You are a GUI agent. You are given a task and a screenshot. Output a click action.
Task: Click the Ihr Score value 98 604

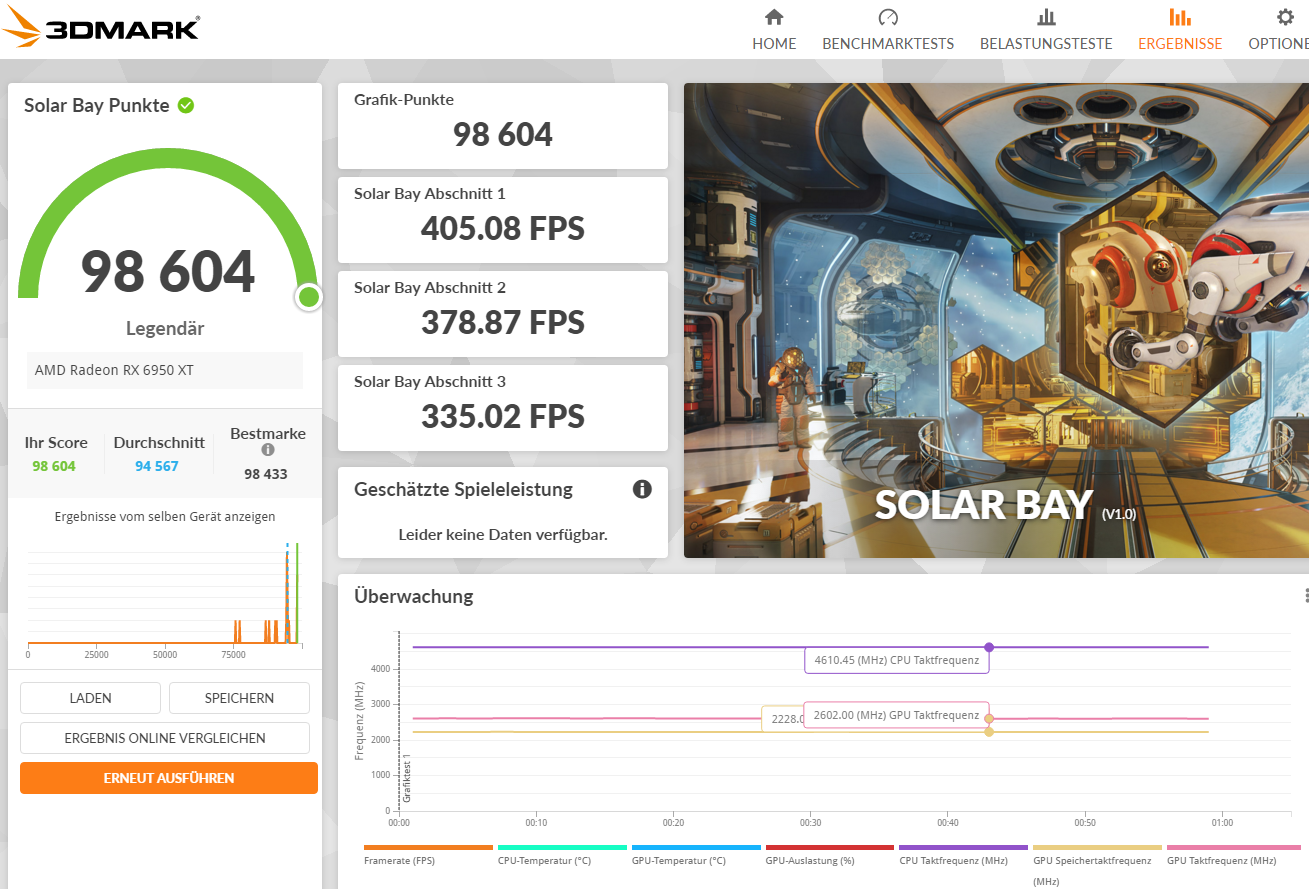click(x=54, y=466)
